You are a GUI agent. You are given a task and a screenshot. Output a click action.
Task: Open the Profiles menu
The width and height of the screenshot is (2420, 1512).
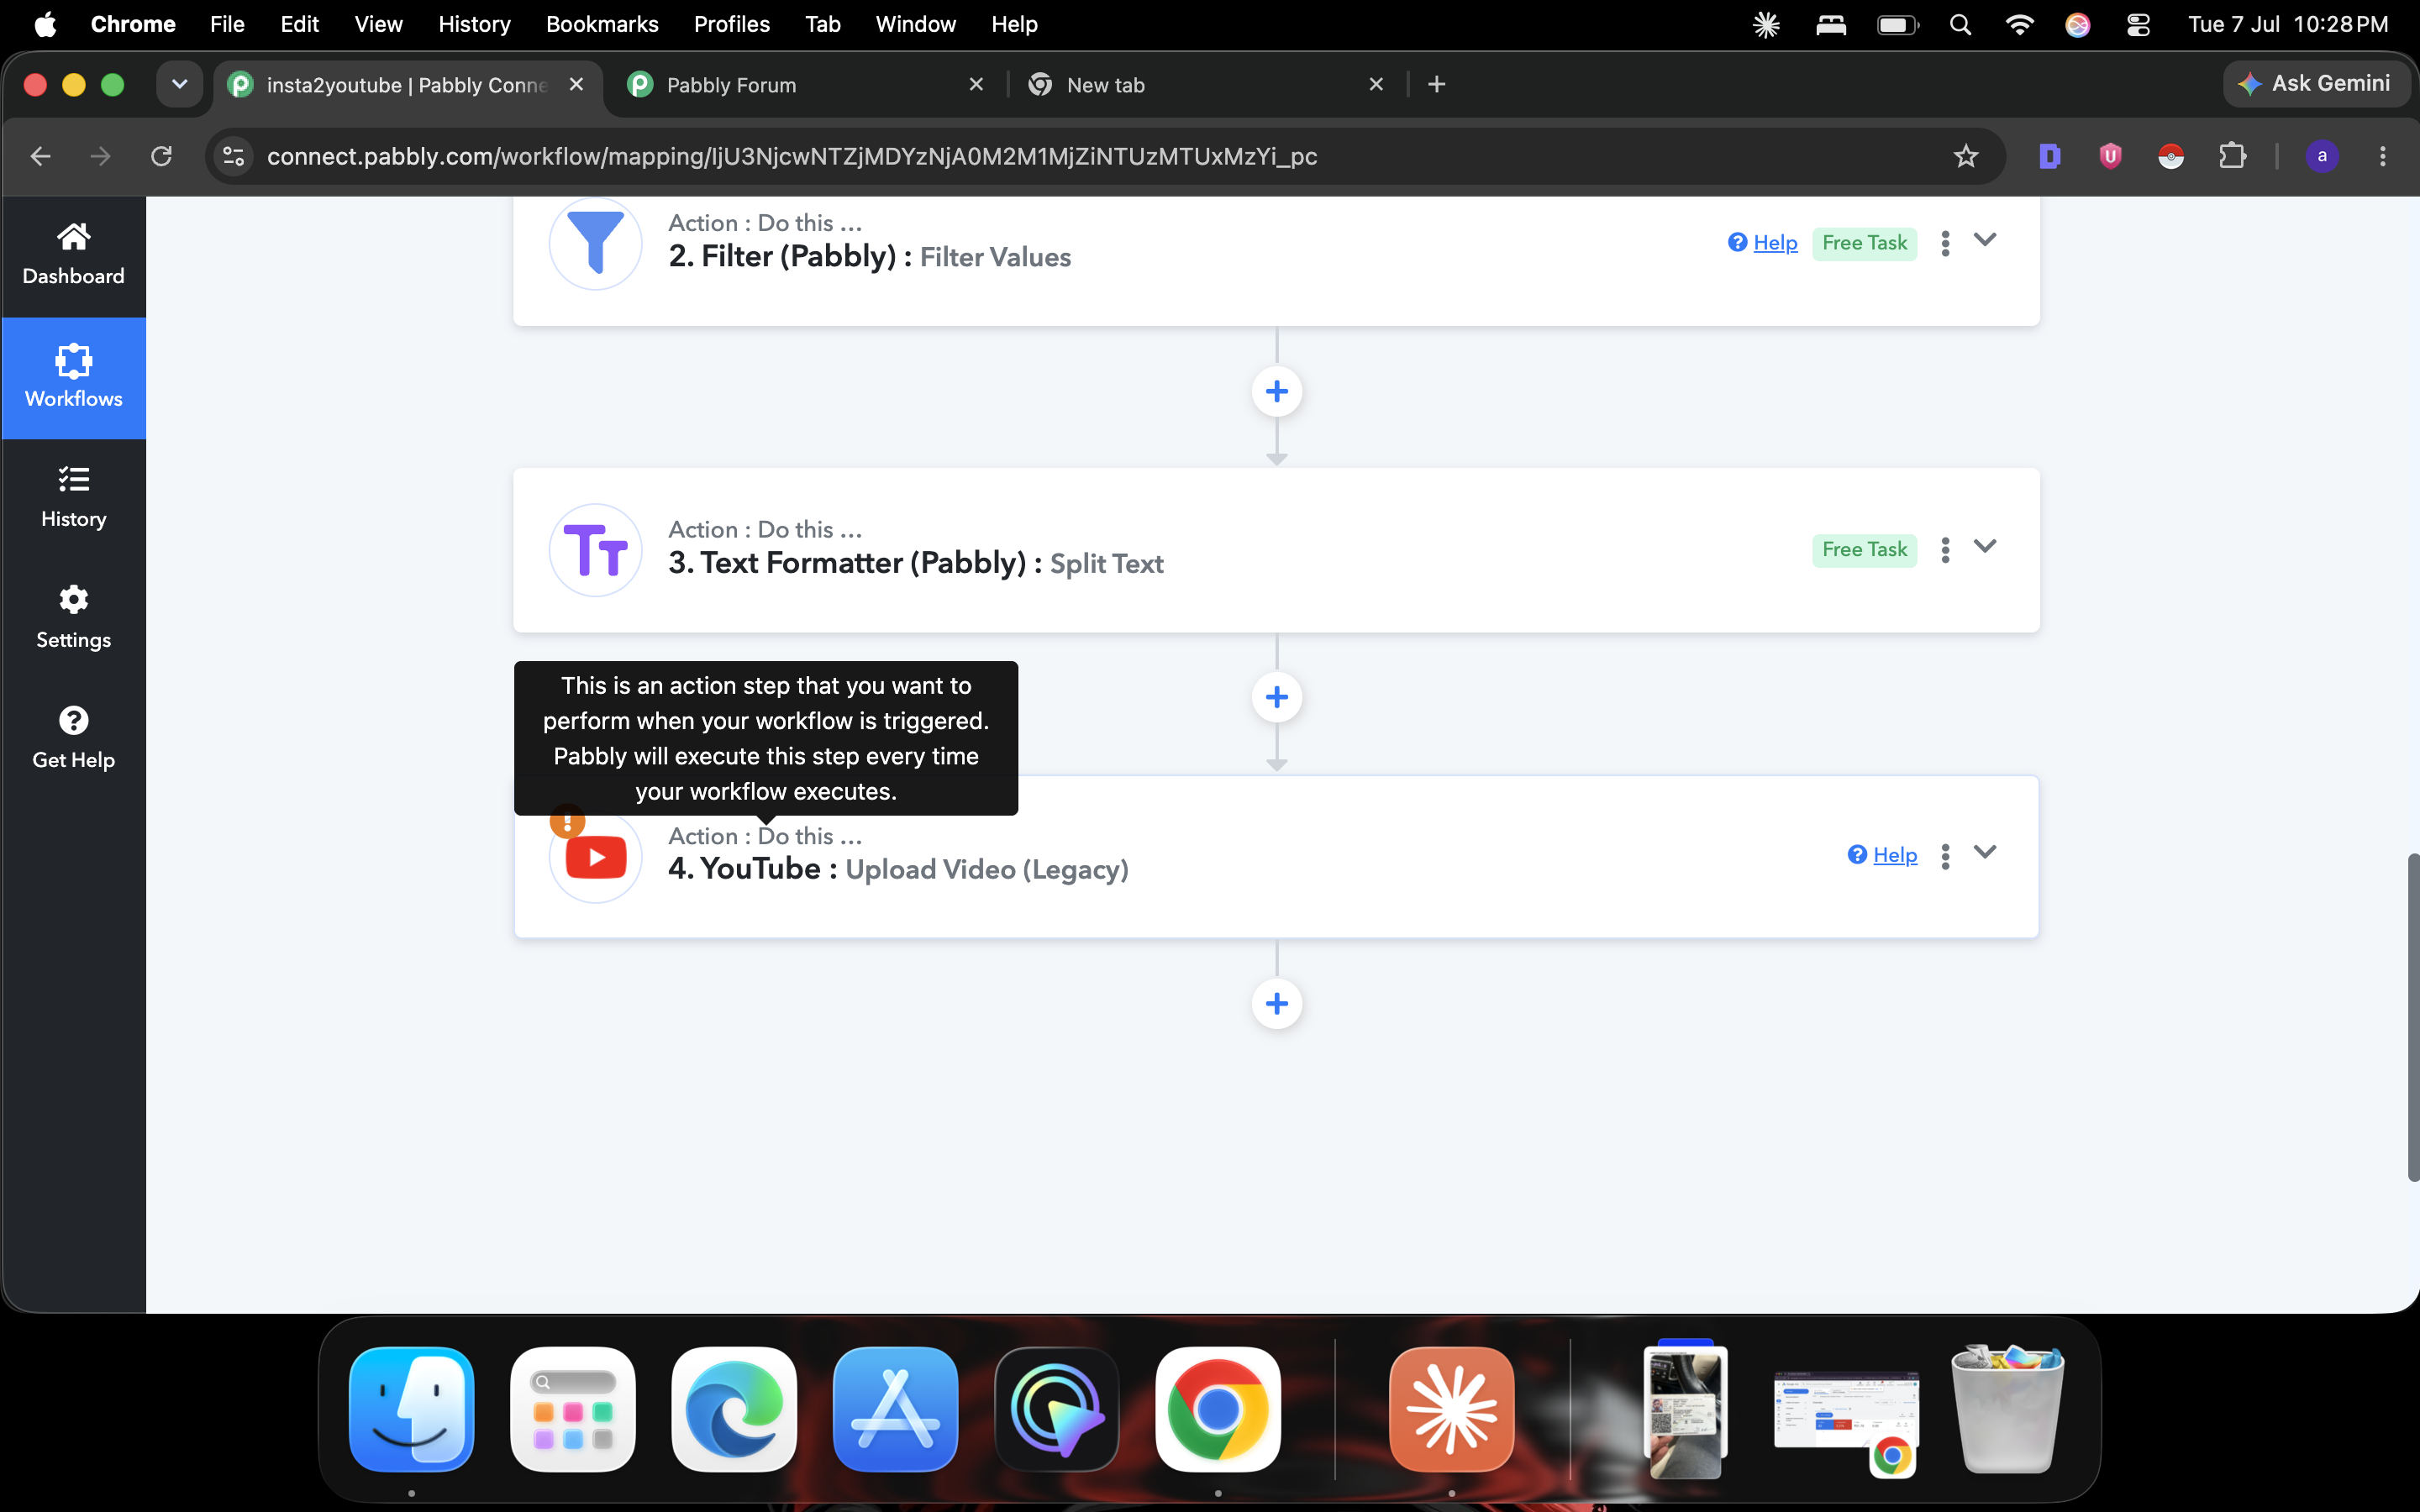click(x=732, y=24)
